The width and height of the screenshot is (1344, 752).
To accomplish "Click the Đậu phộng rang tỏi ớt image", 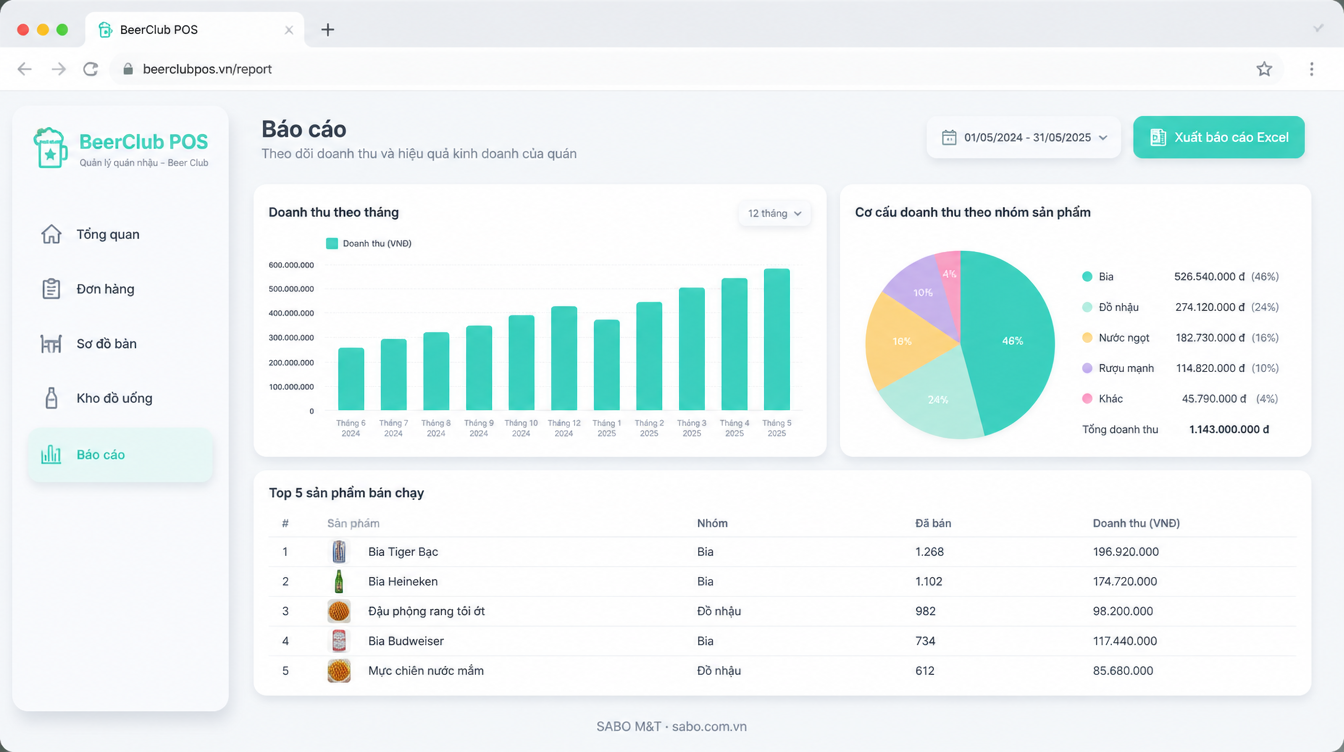I will tap(339, 611).
